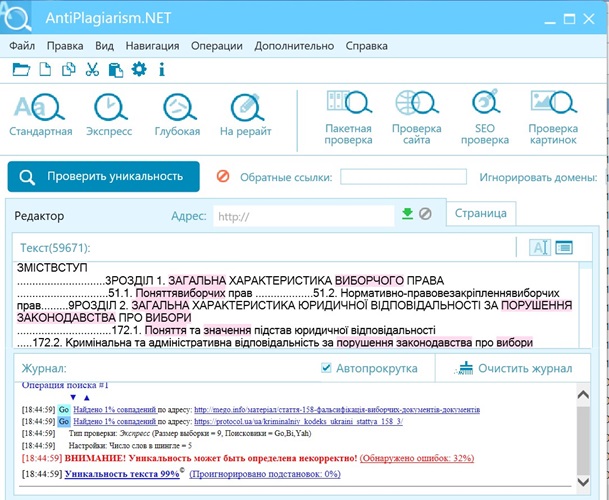Viewport: 609px width, 500px height.
Task: Jump to previous match up arrow
Action: point(87,397)
